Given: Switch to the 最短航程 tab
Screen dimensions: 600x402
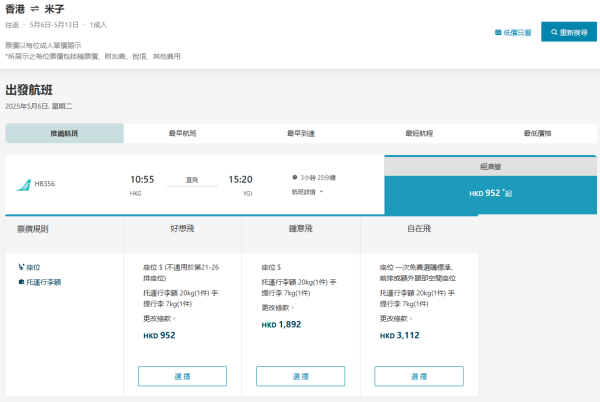Looking at the screenshot, I should [419, 133].
